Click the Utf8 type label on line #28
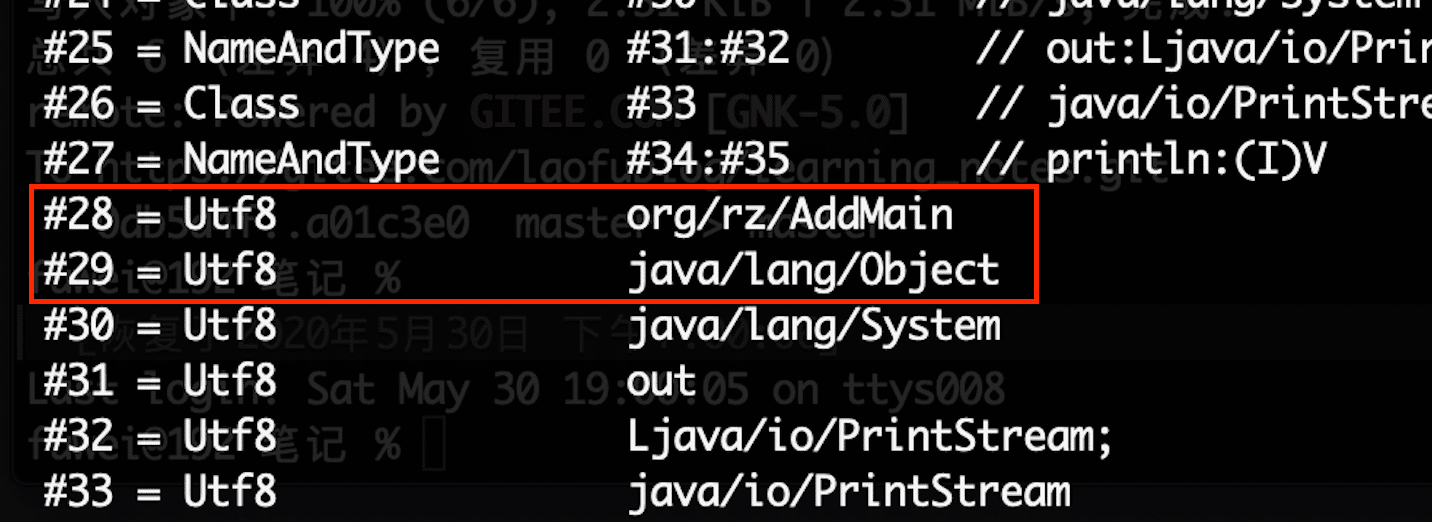Image resolution: width=1432 pixels, height=522 pixels. 229,216
